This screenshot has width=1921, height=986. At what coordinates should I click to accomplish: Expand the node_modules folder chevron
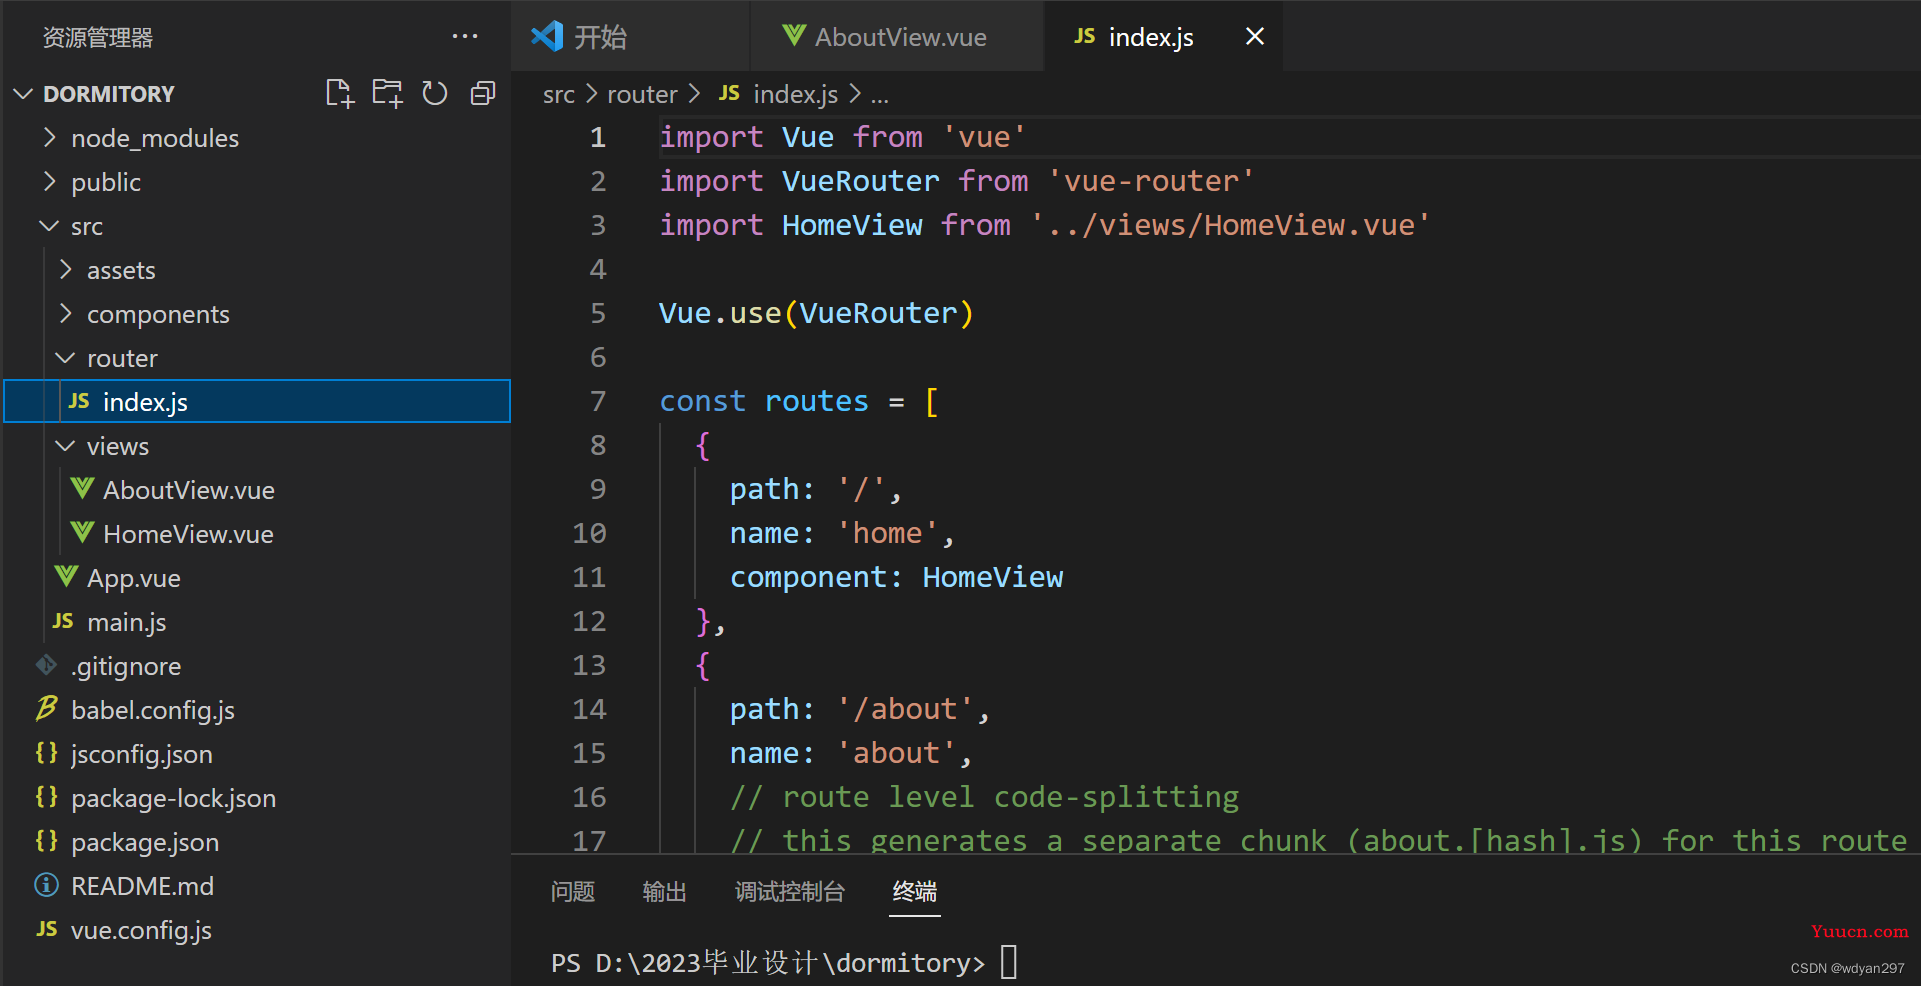[49, 138]
